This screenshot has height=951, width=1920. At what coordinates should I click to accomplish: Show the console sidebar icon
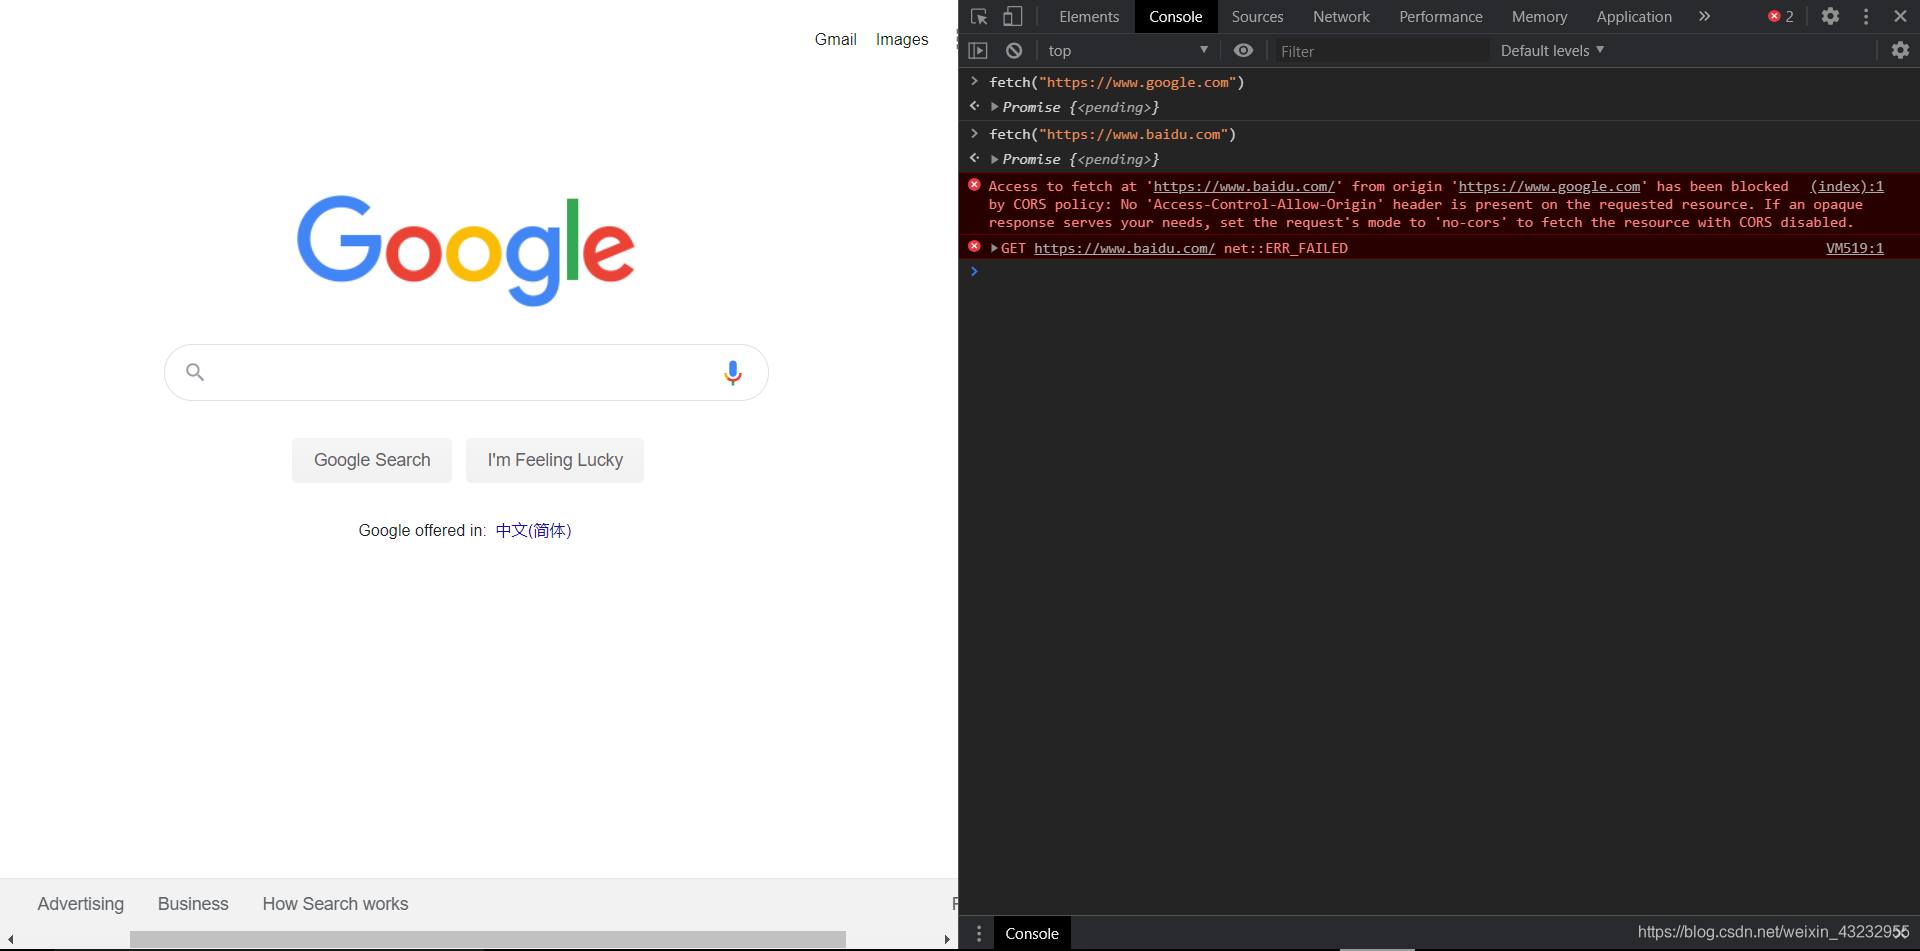978,51
